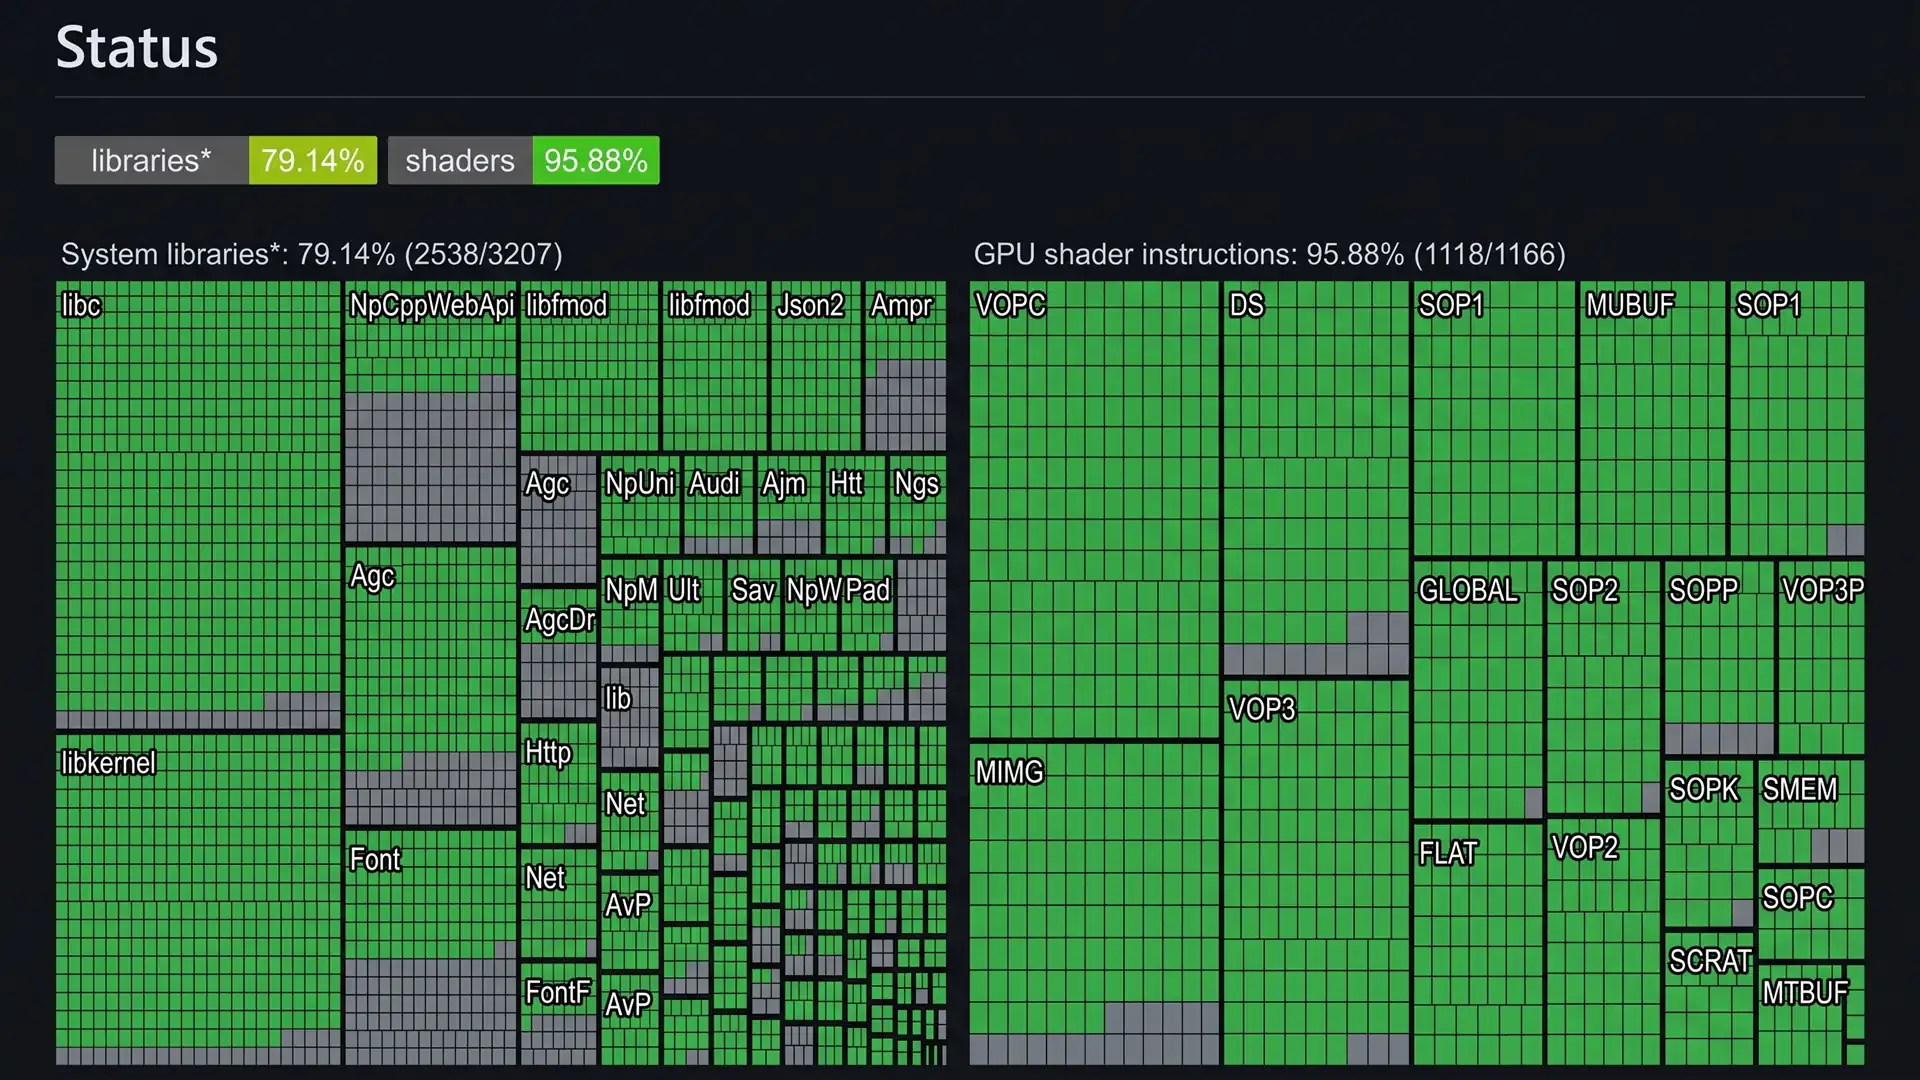This screenshot has width=1920, height=1080.
Task: Select the Status page heading
Action: 137,47
